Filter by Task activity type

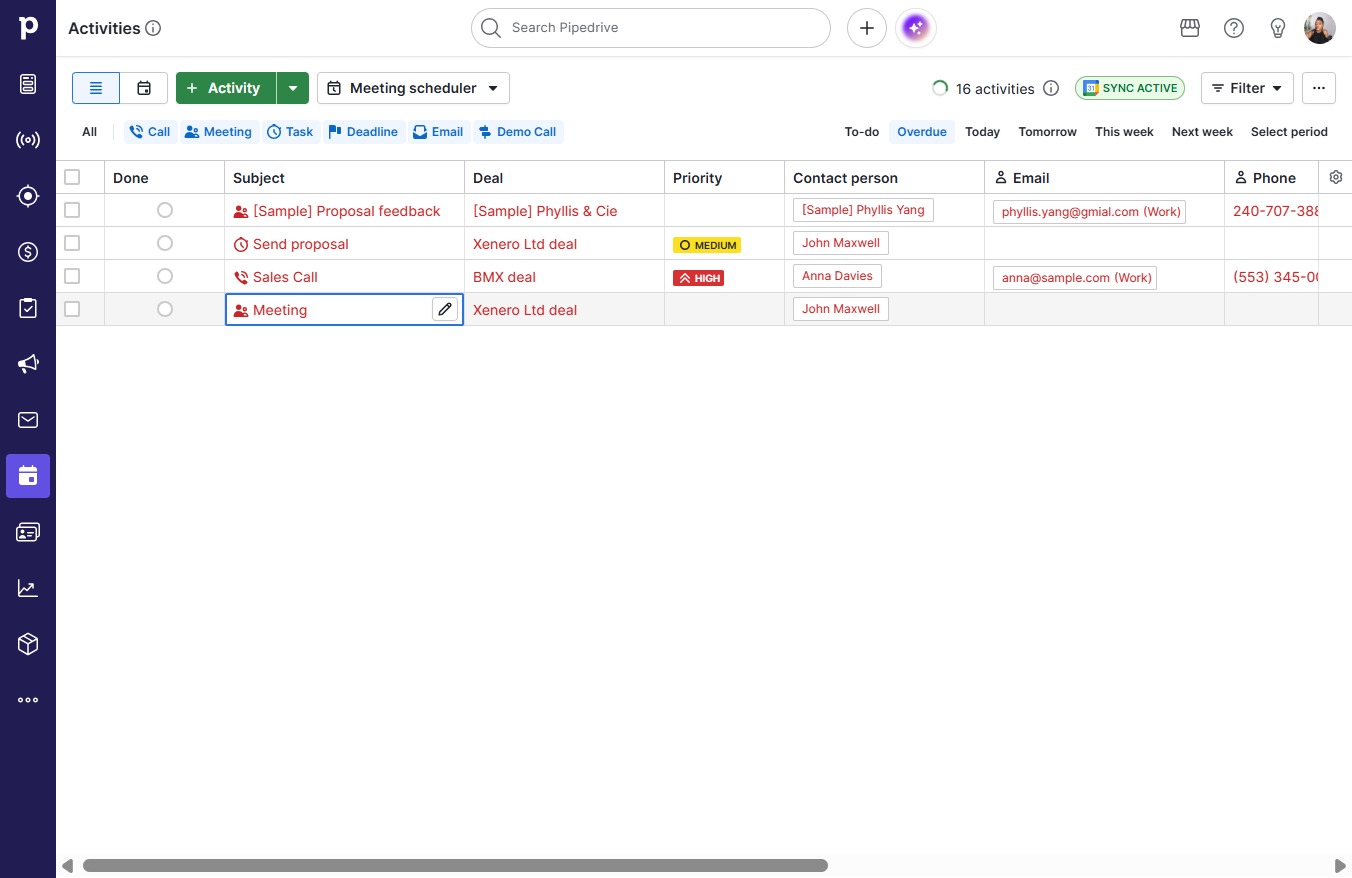(x=291, y=132)
